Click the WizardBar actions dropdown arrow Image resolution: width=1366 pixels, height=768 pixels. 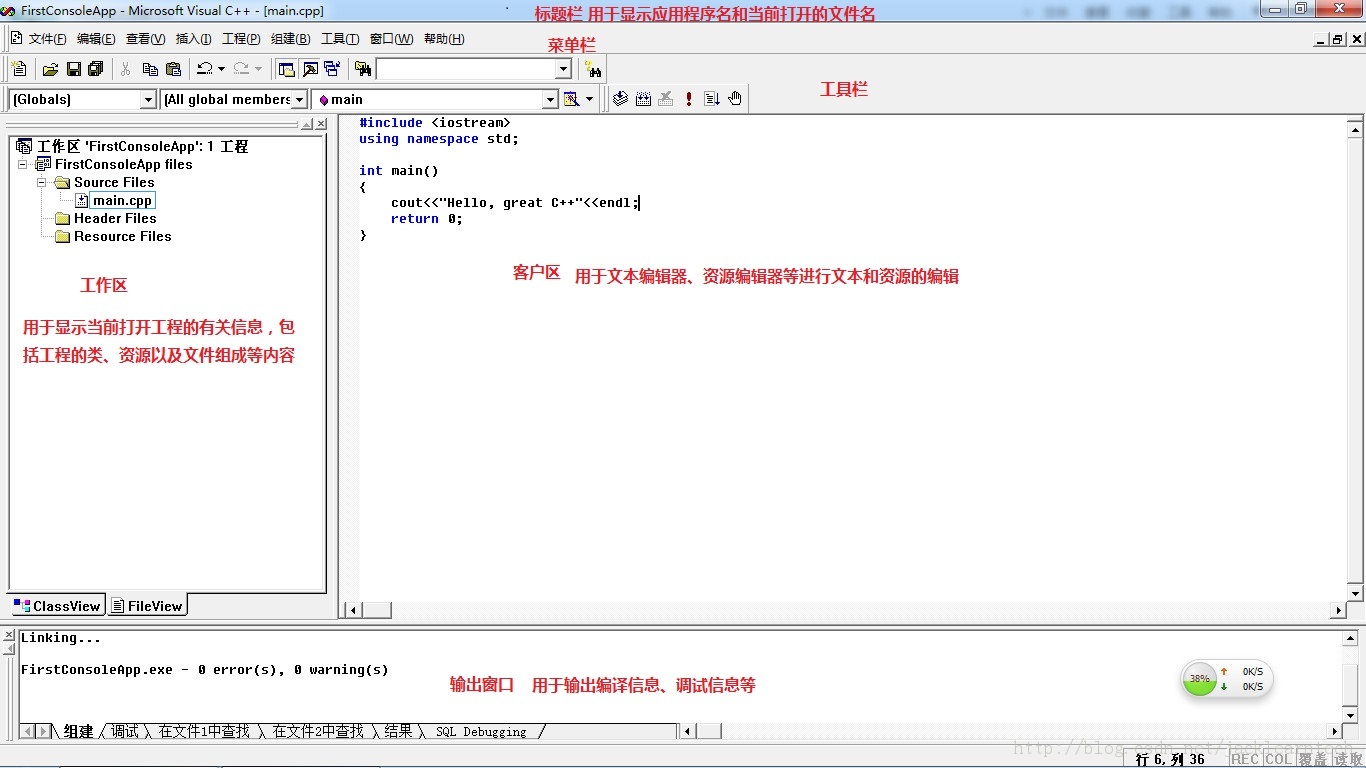[591, 99]
